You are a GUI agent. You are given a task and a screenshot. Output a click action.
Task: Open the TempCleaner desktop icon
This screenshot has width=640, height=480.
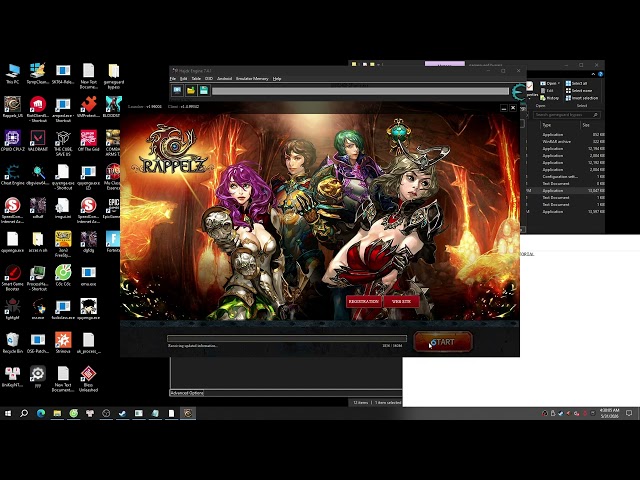point(38,74)
